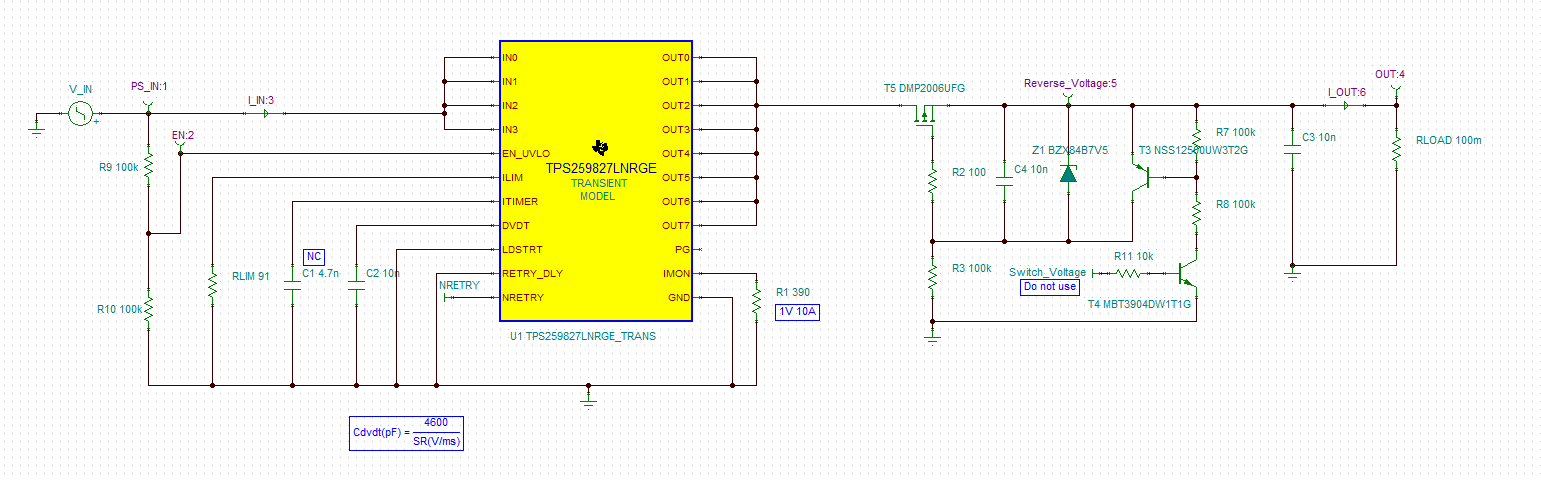Select the V_IN voltage source symbol
The height and width of the screenshot is (481, 1541).
click(79, 113)
